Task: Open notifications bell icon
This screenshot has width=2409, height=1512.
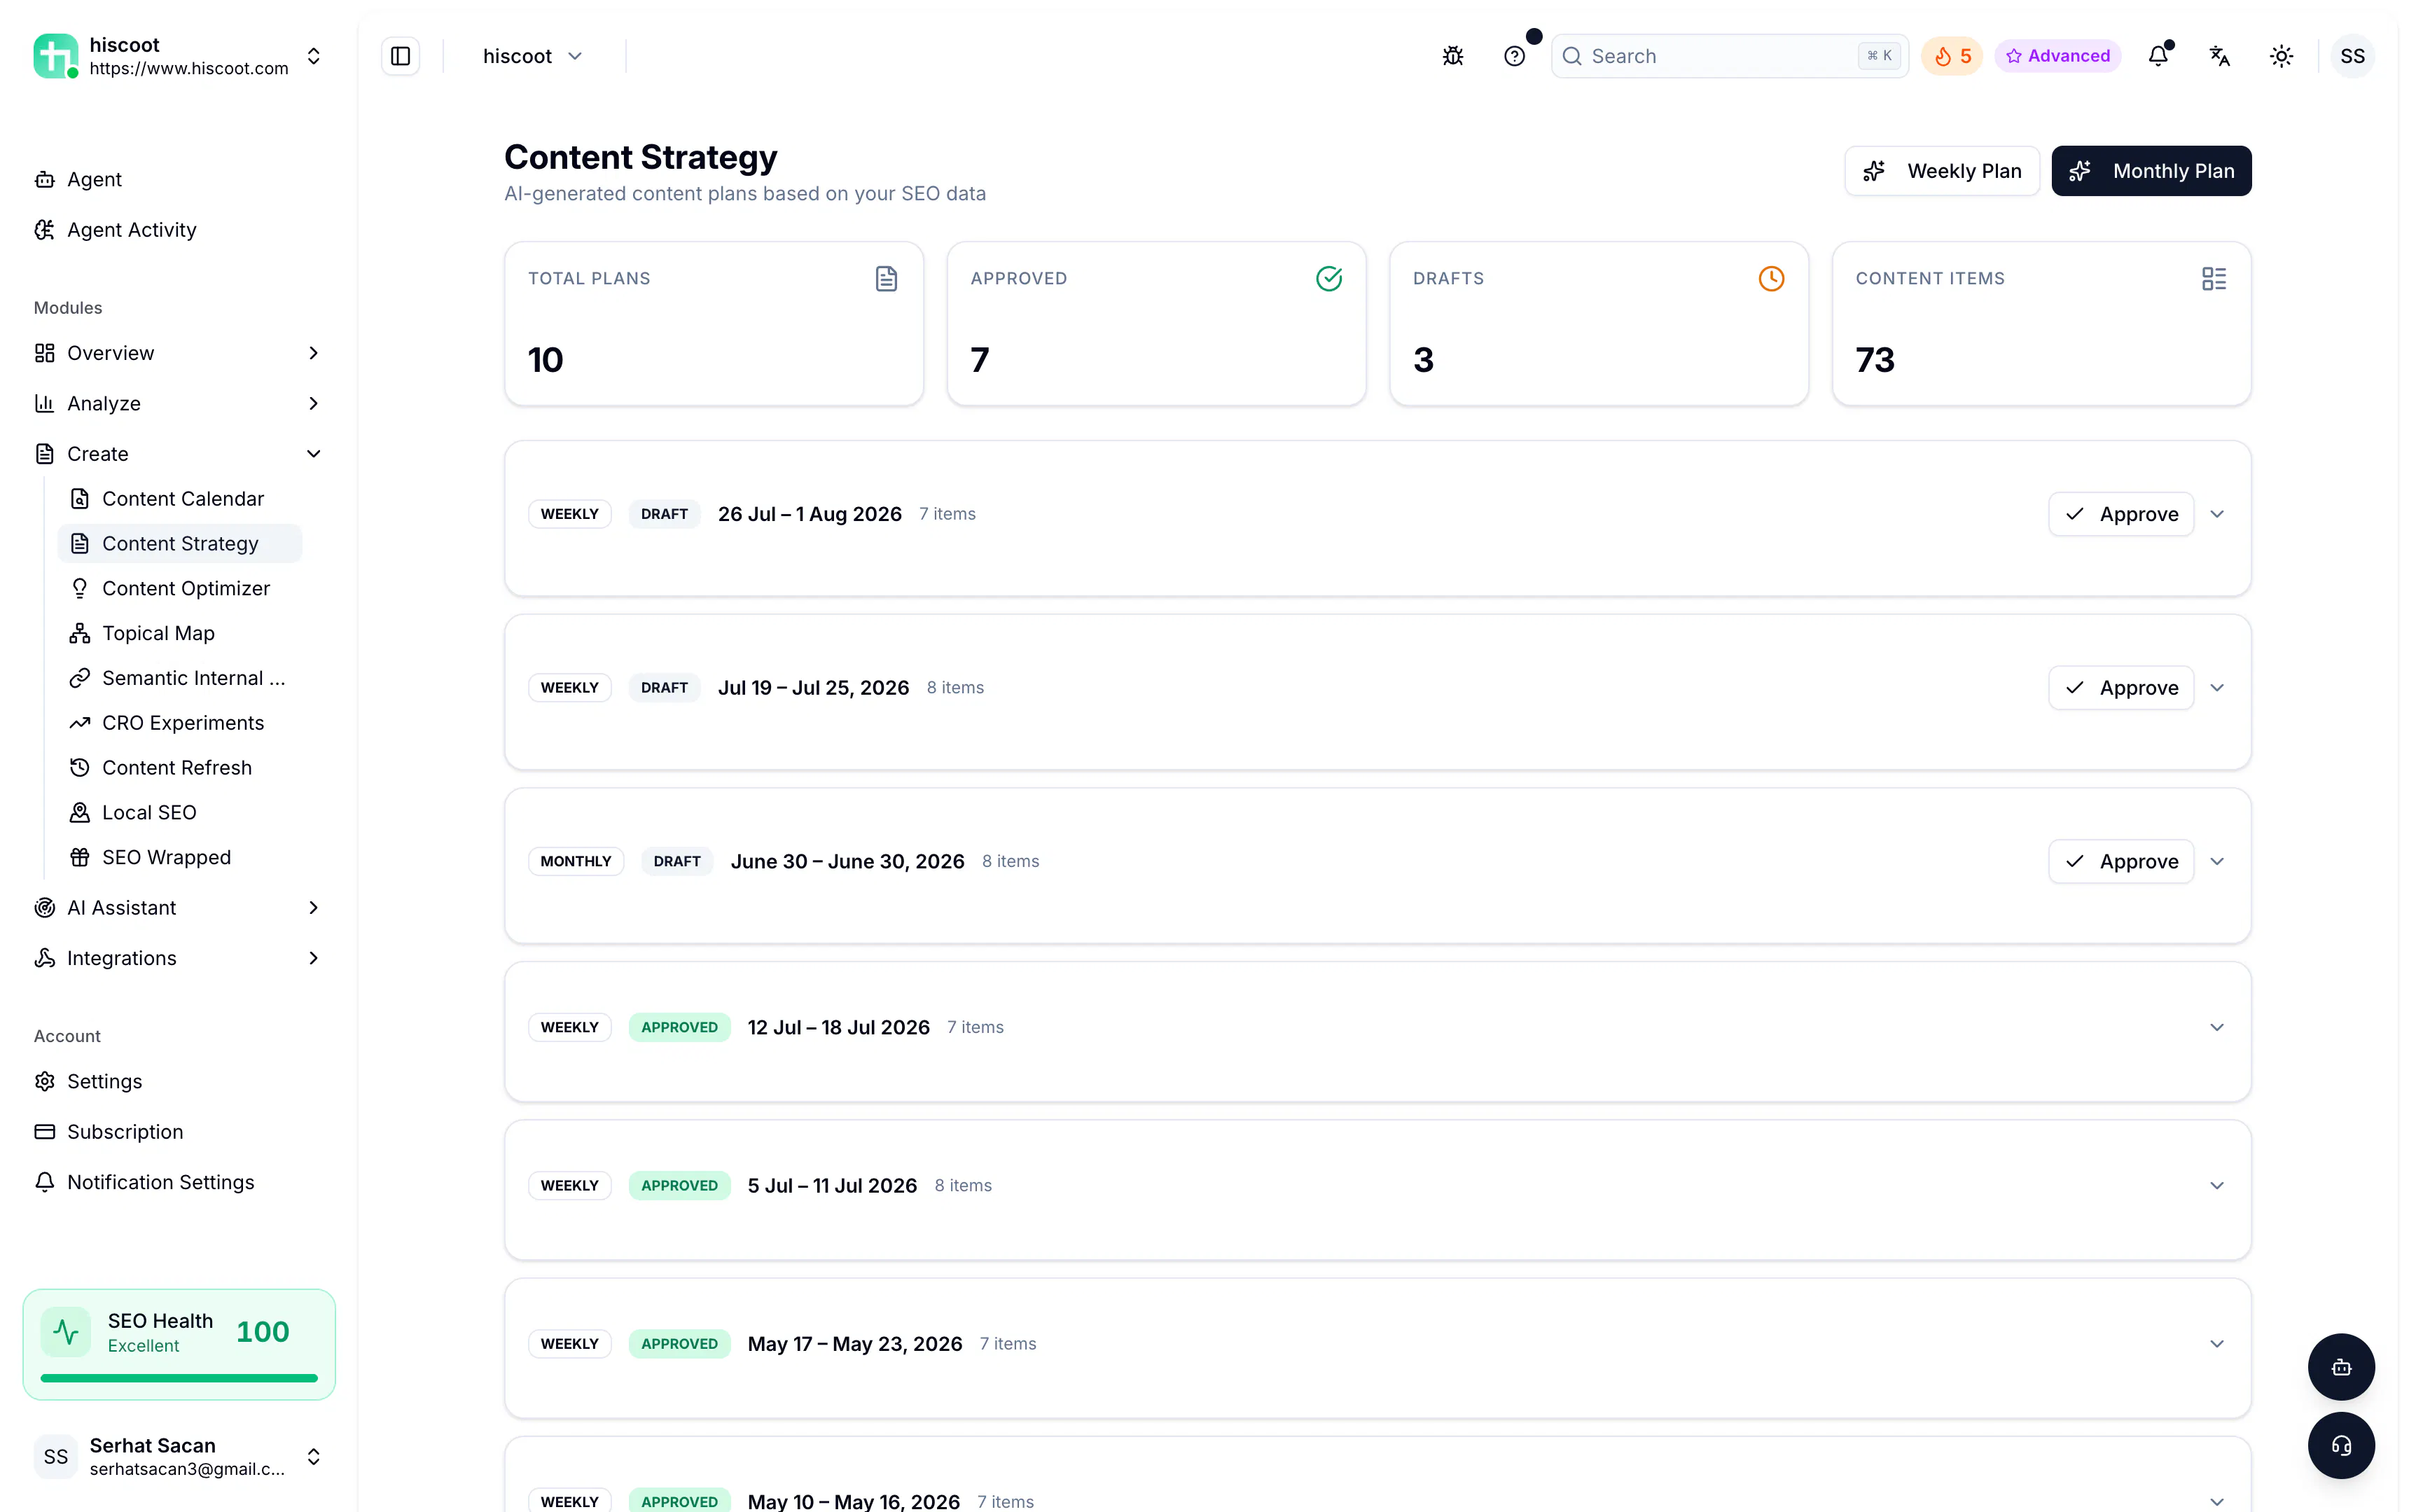Action: point(2158,56)
